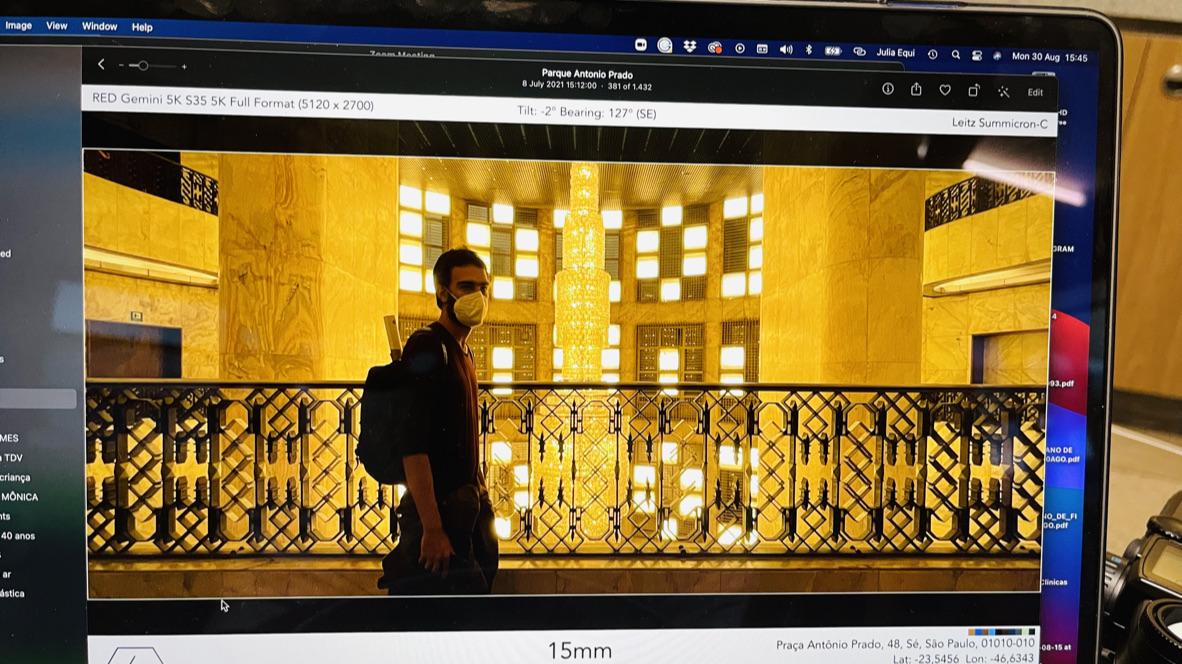Auto-enhance photo with the magic wand
This screenshot has height=664, width=1182.
click(x=1003, y=92)
